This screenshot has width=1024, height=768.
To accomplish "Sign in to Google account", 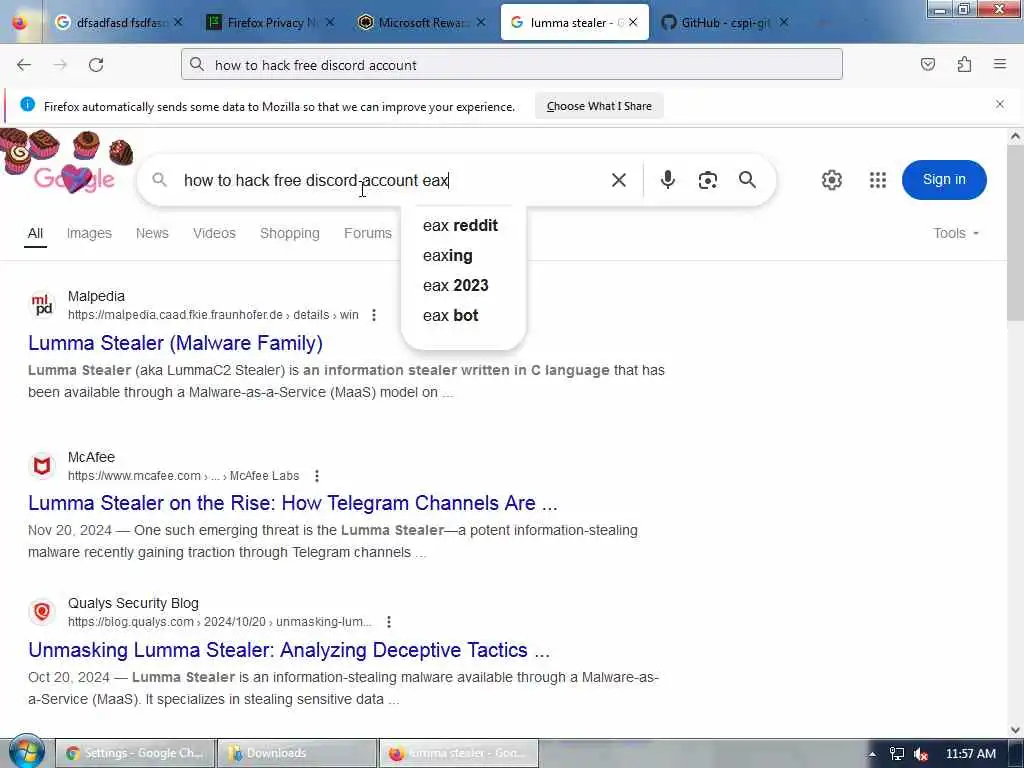I will pos(944,180).
